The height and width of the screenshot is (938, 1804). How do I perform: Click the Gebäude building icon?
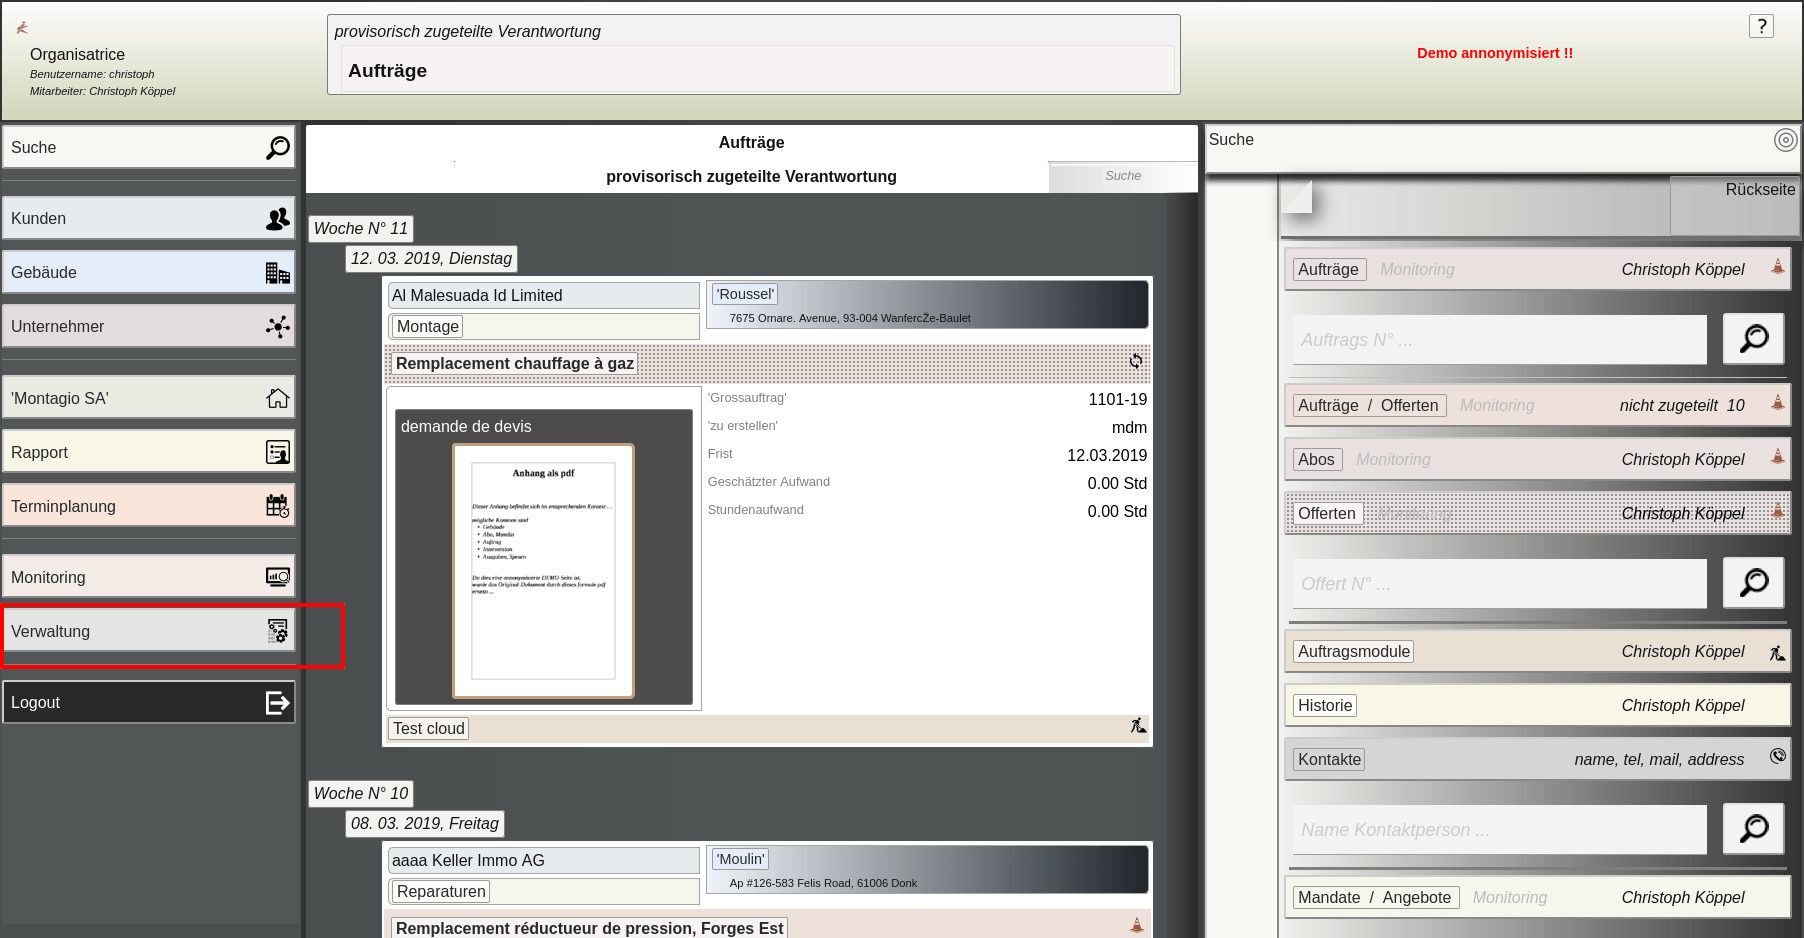[277, 273]
